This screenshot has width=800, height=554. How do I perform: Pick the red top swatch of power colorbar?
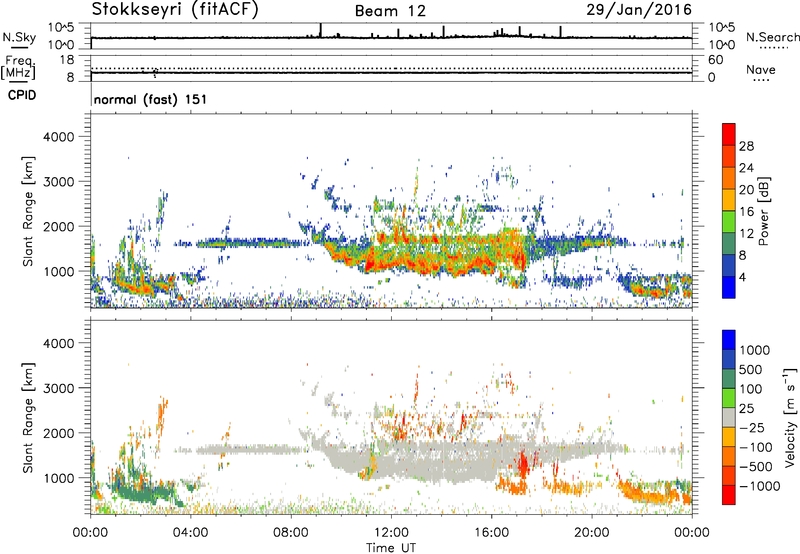729,135
